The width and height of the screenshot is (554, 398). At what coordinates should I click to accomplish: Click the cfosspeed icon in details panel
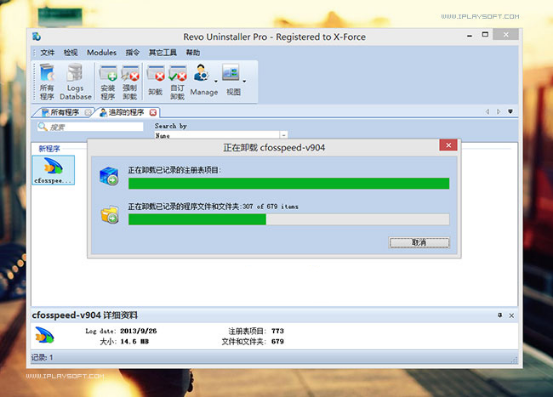click(x=45, y=335)
